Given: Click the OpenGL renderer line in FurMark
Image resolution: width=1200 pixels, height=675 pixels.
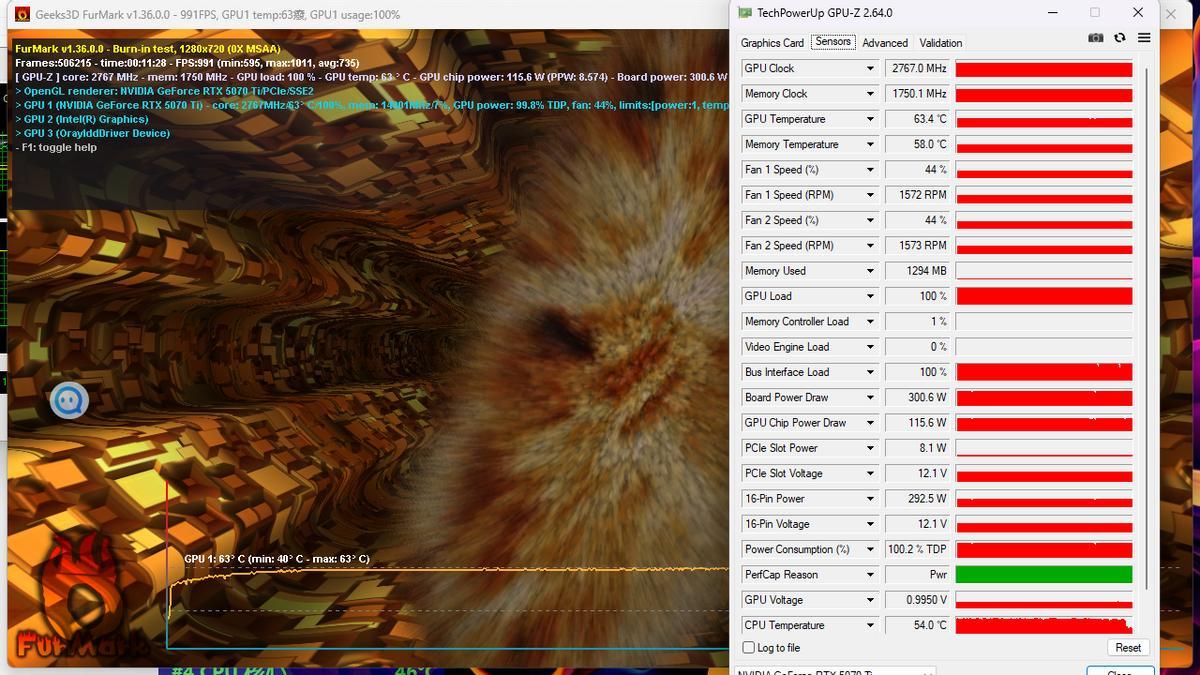Looking at the screenshot, I should [x=164, y=91].
